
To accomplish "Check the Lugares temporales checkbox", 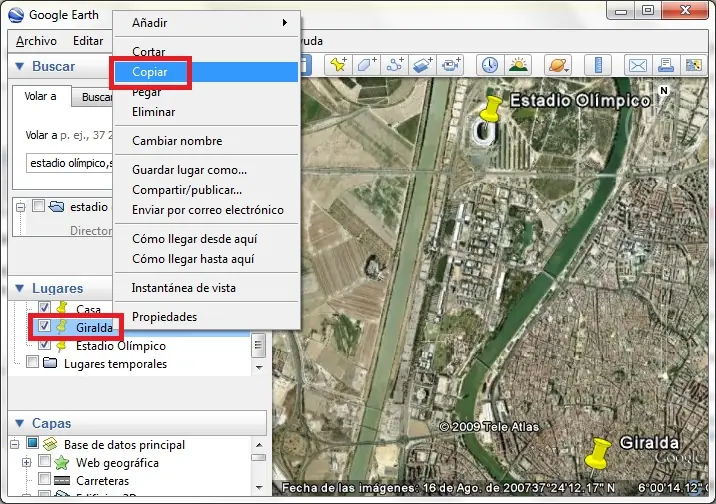I will click(x=32, y=362).
